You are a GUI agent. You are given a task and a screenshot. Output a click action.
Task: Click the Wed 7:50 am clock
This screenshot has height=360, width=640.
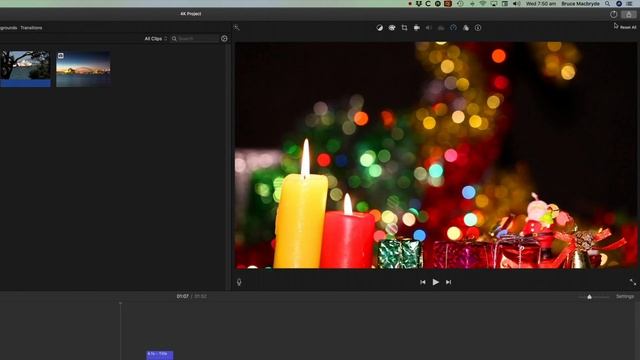(541, 4)
